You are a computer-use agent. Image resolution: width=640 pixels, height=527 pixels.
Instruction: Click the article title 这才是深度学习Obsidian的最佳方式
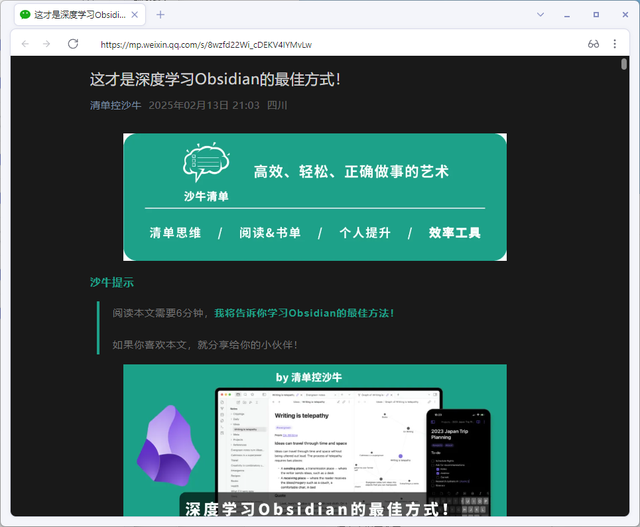coord(215,79)
